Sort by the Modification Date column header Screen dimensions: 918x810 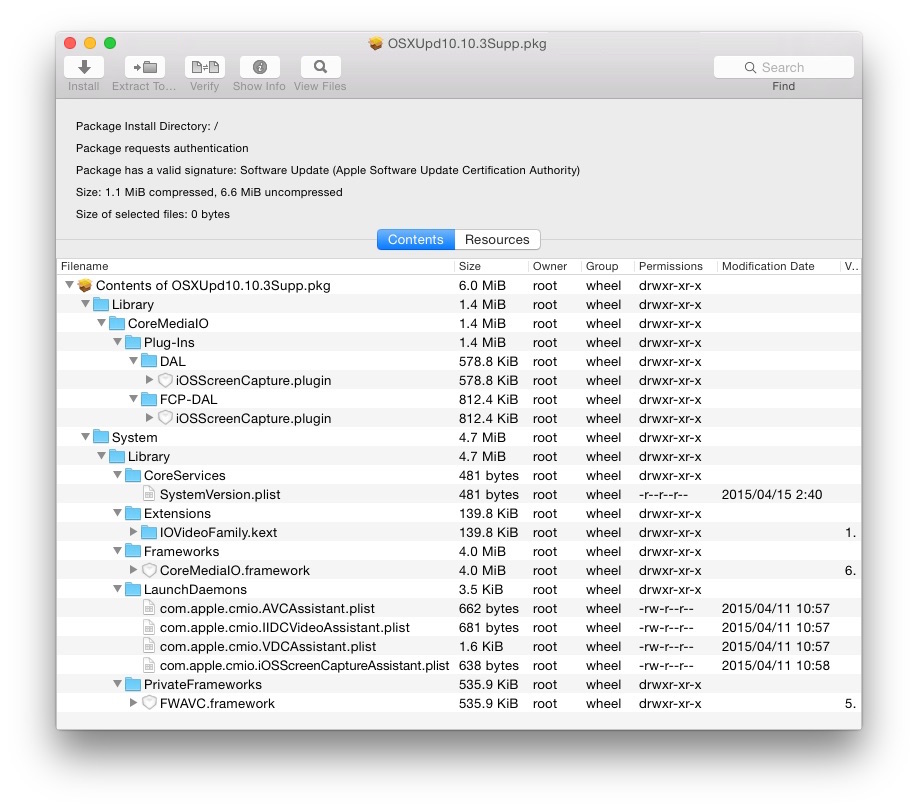[779, 266]
